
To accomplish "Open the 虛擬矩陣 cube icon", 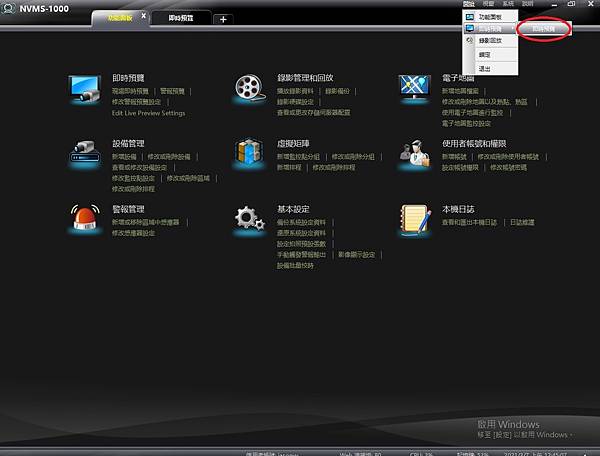I will point(249,153).
